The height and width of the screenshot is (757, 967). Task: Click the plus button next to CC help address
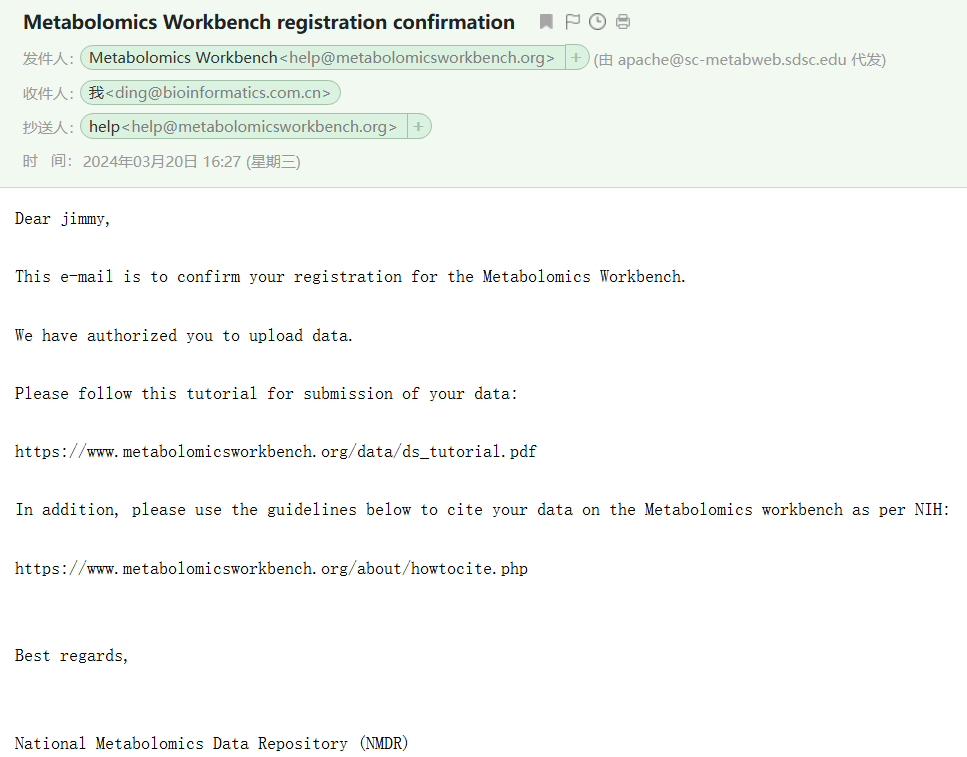tap(418, 127)
